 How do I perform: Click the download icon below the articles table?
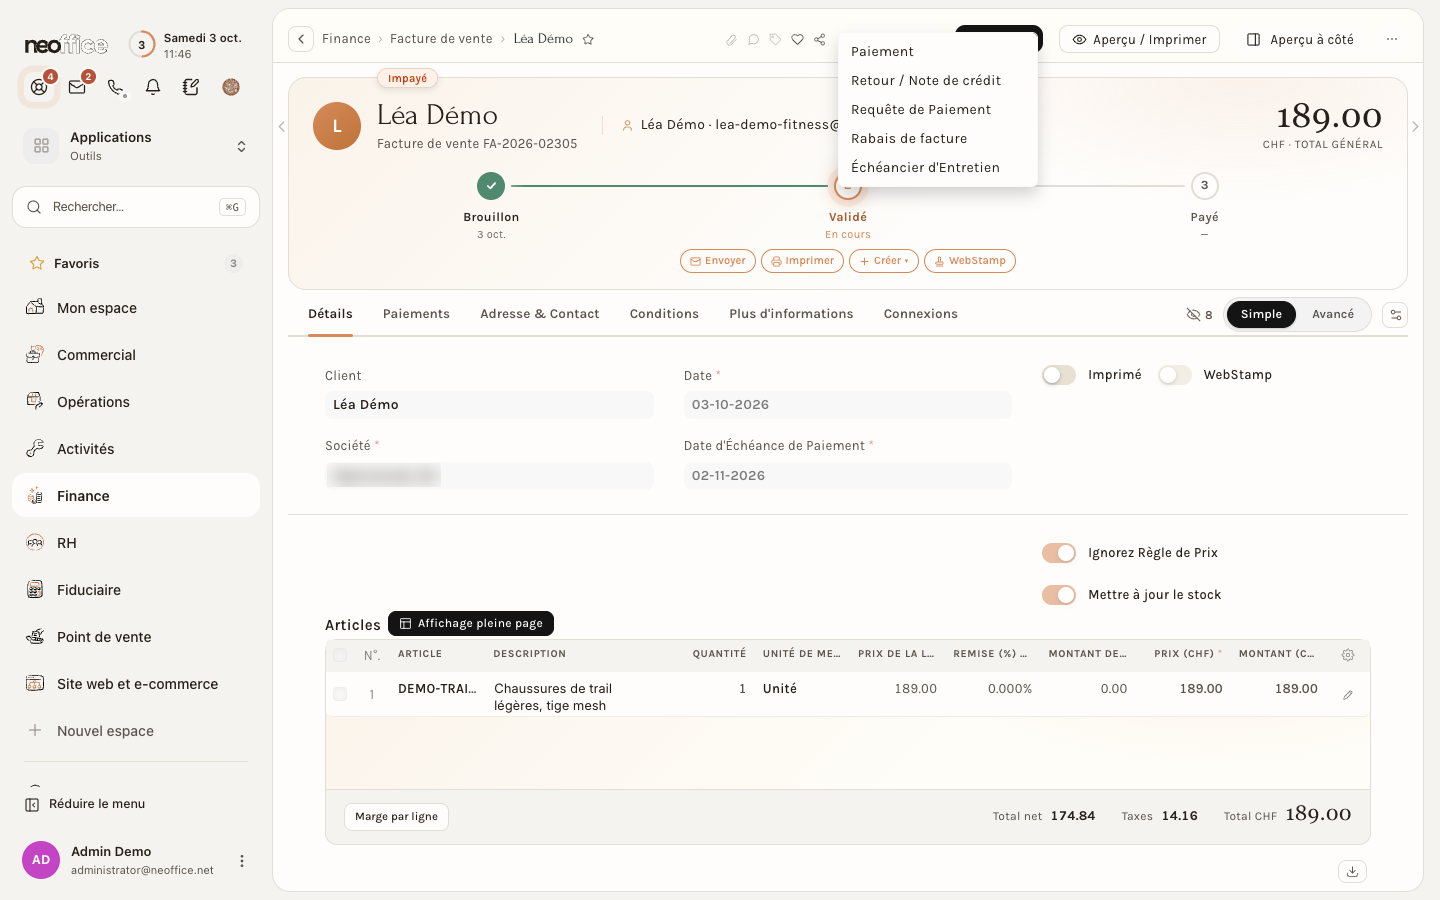tap(1352, 871)
